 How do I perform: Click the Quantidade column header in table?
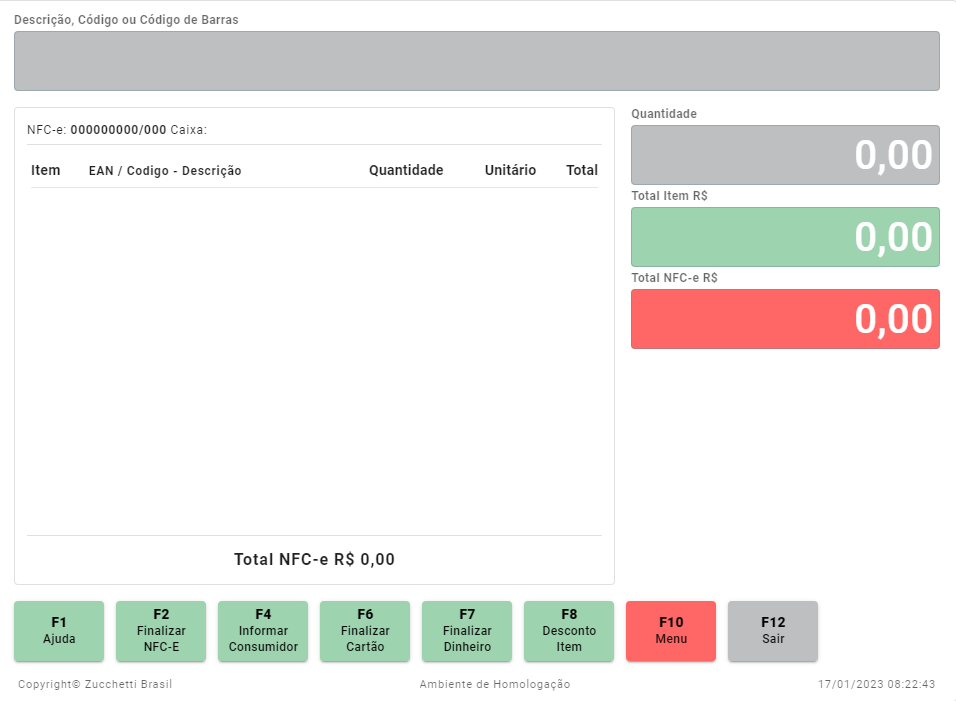click(406, 171)
